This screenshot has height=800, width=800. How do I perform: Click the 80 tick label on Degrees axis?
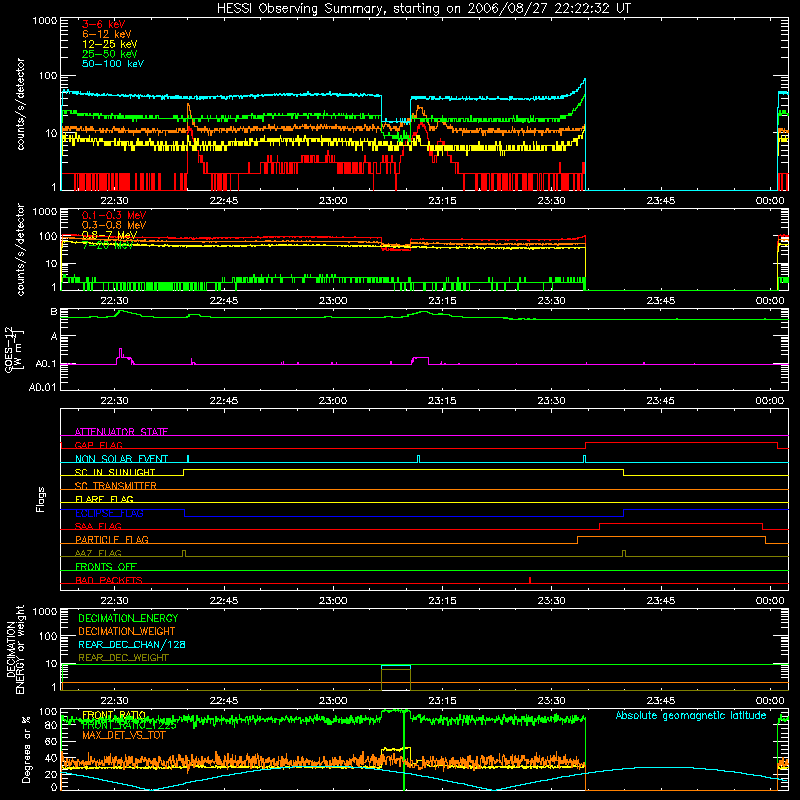pyautogui.click(x=51, y=726)
